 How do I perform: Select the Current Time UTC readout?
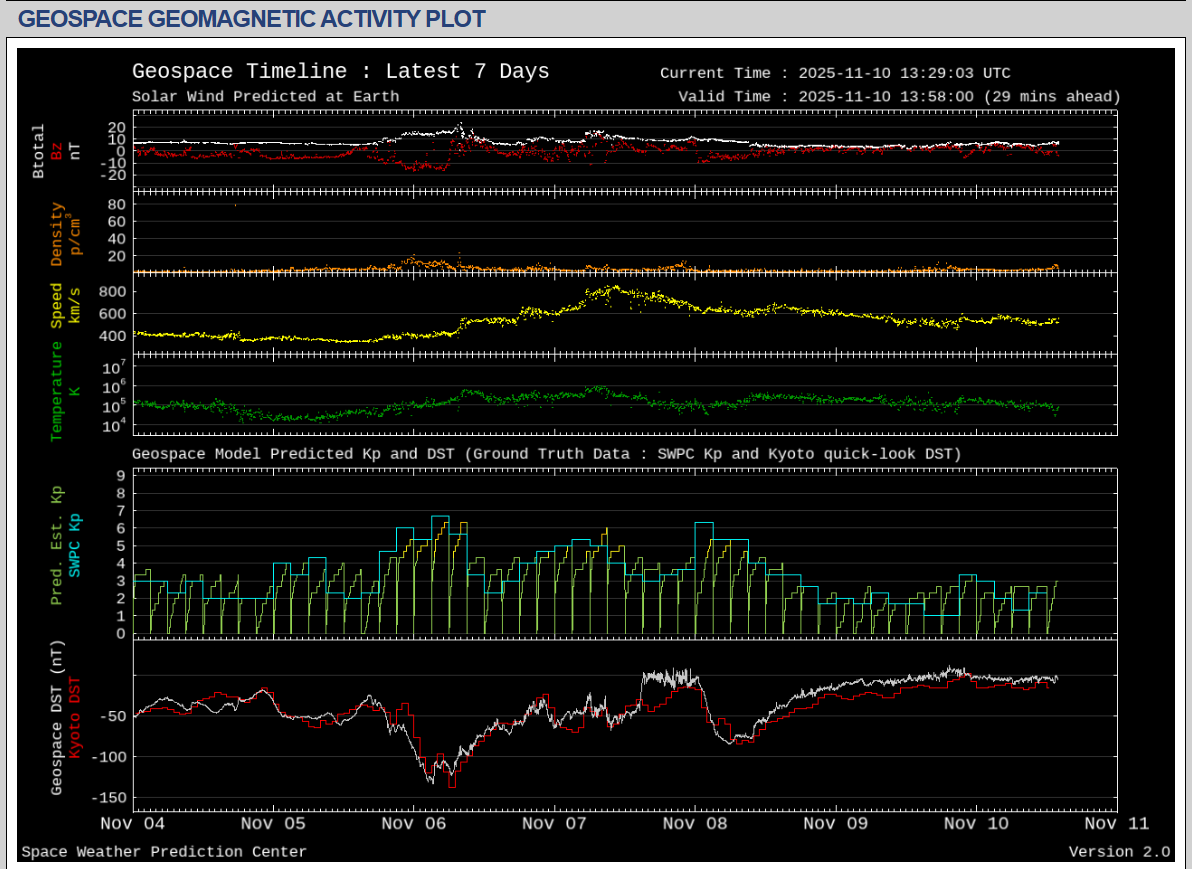coord(835,73)
